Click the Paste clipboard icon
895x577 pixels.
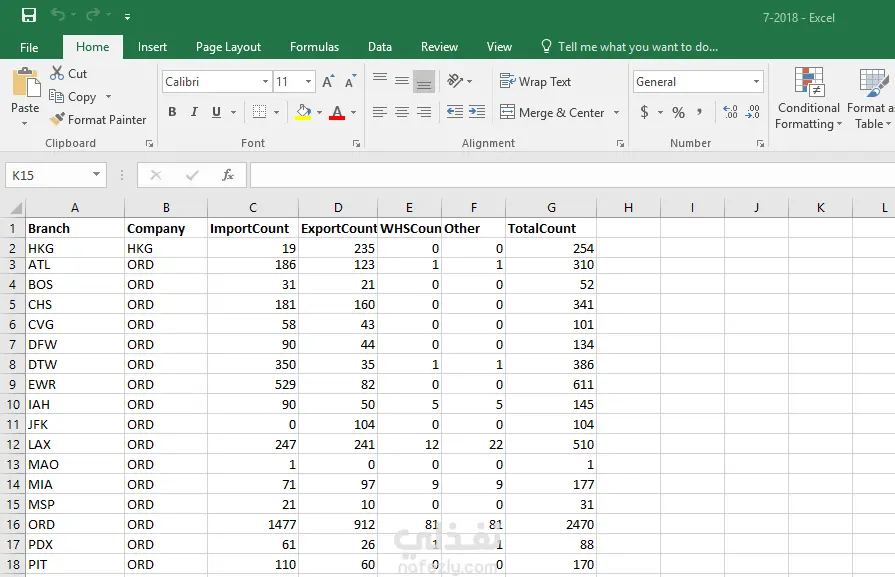[26, 83]
